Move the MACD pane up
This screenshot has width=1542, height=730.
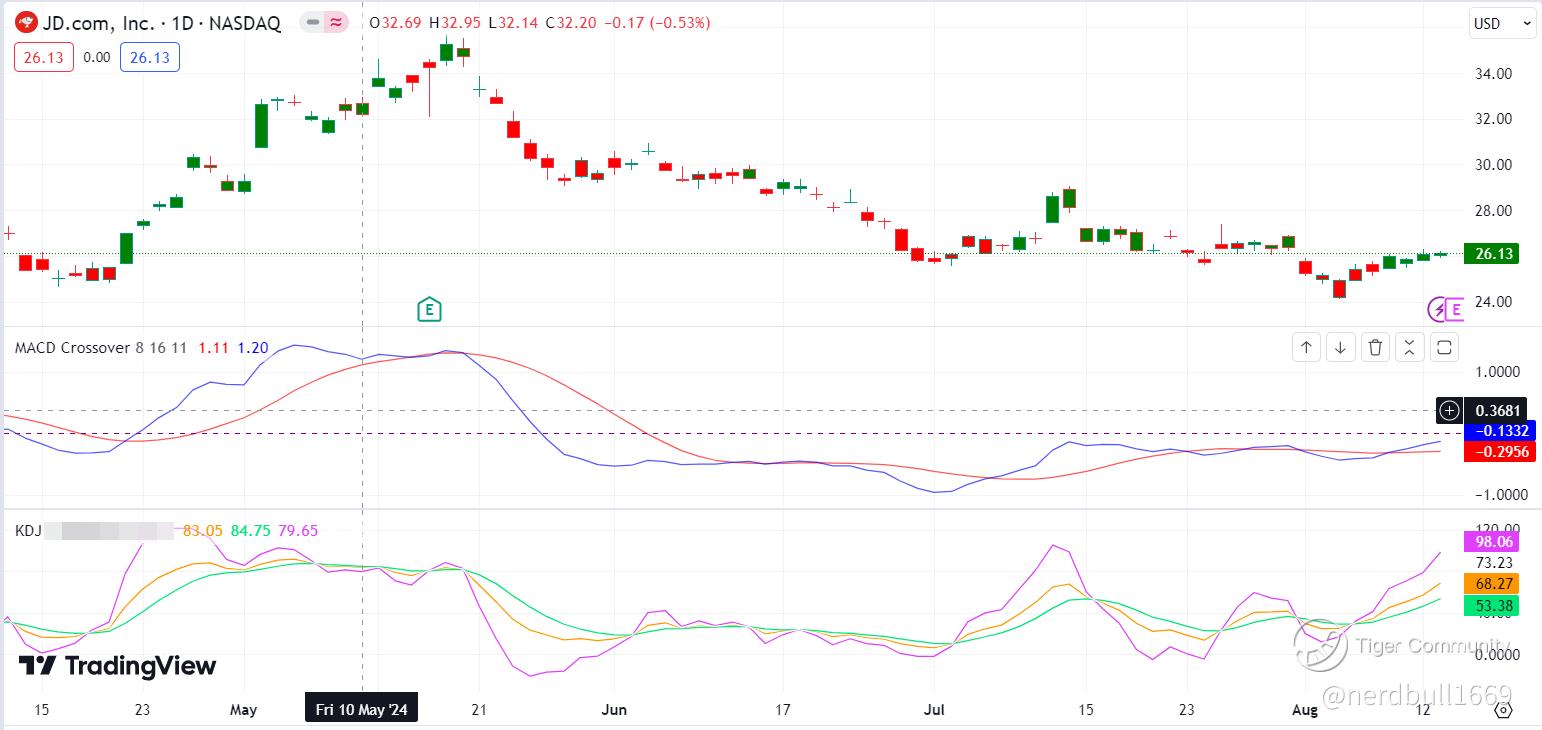pyautogui.click(x=1306, y=347)
